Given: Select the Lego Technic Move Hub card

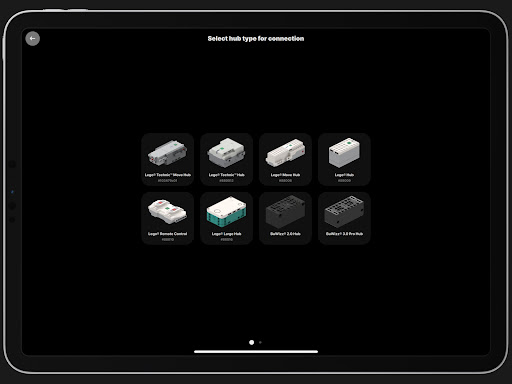Looking at the screenshot, I should [x=168, y=159].
